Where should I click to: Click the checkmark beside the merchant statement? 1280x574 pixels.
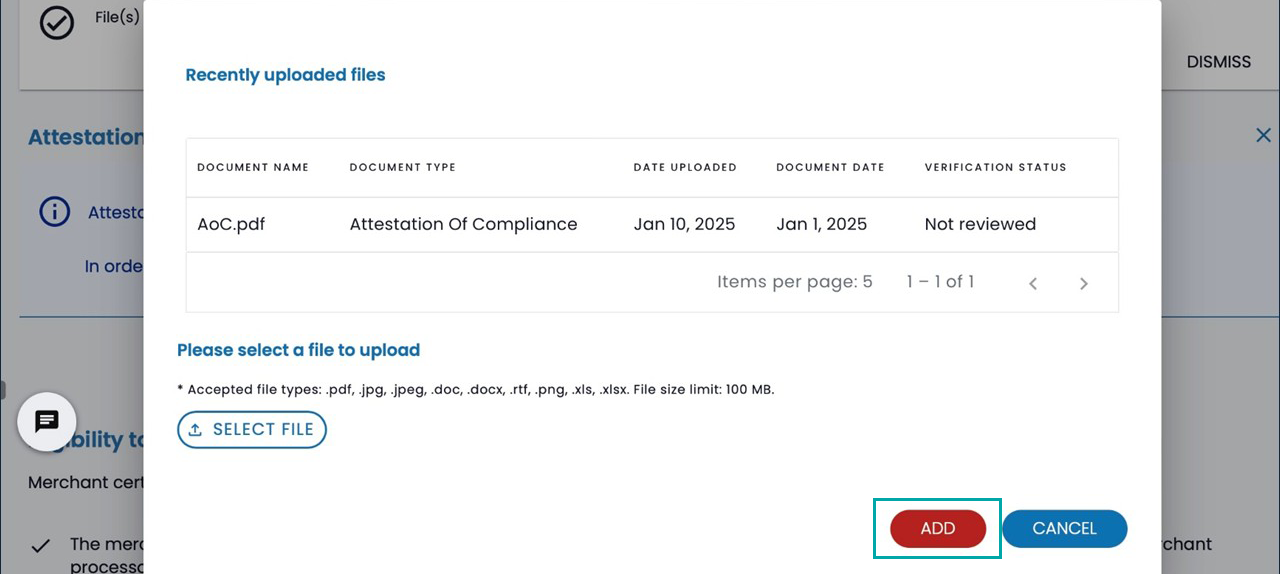[x=41, y=546]
